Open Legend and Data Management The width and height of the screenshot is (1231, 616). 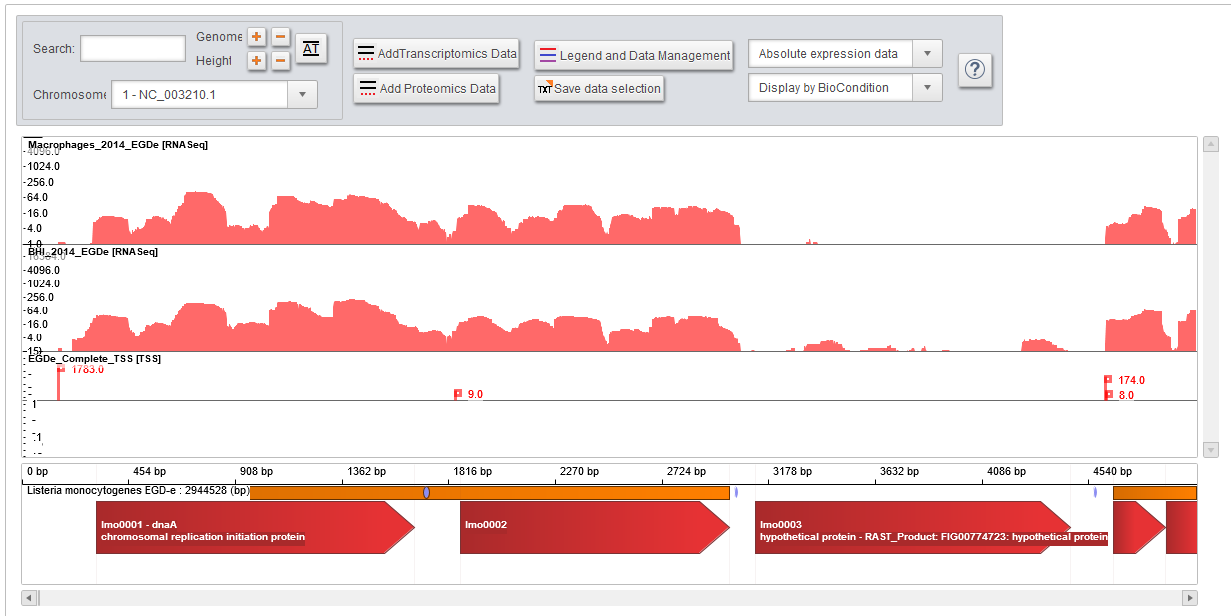(x=634, y=55)
